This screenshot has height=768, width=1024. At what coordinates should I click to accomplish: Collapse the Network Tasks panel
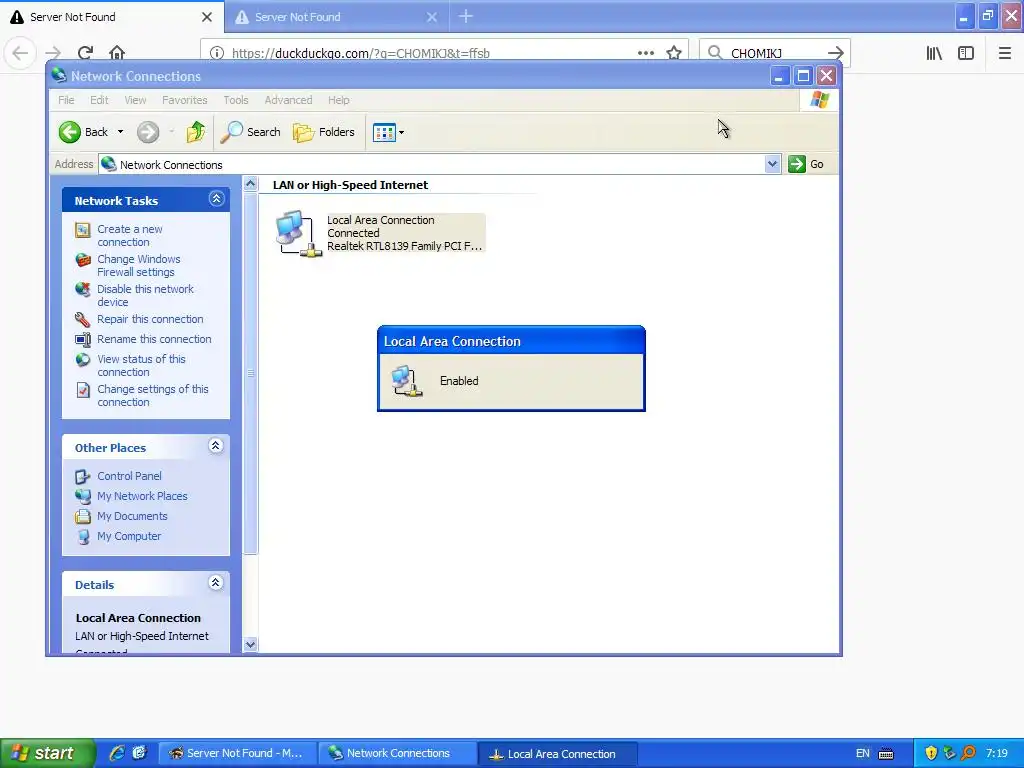click(x=216, y=199)
